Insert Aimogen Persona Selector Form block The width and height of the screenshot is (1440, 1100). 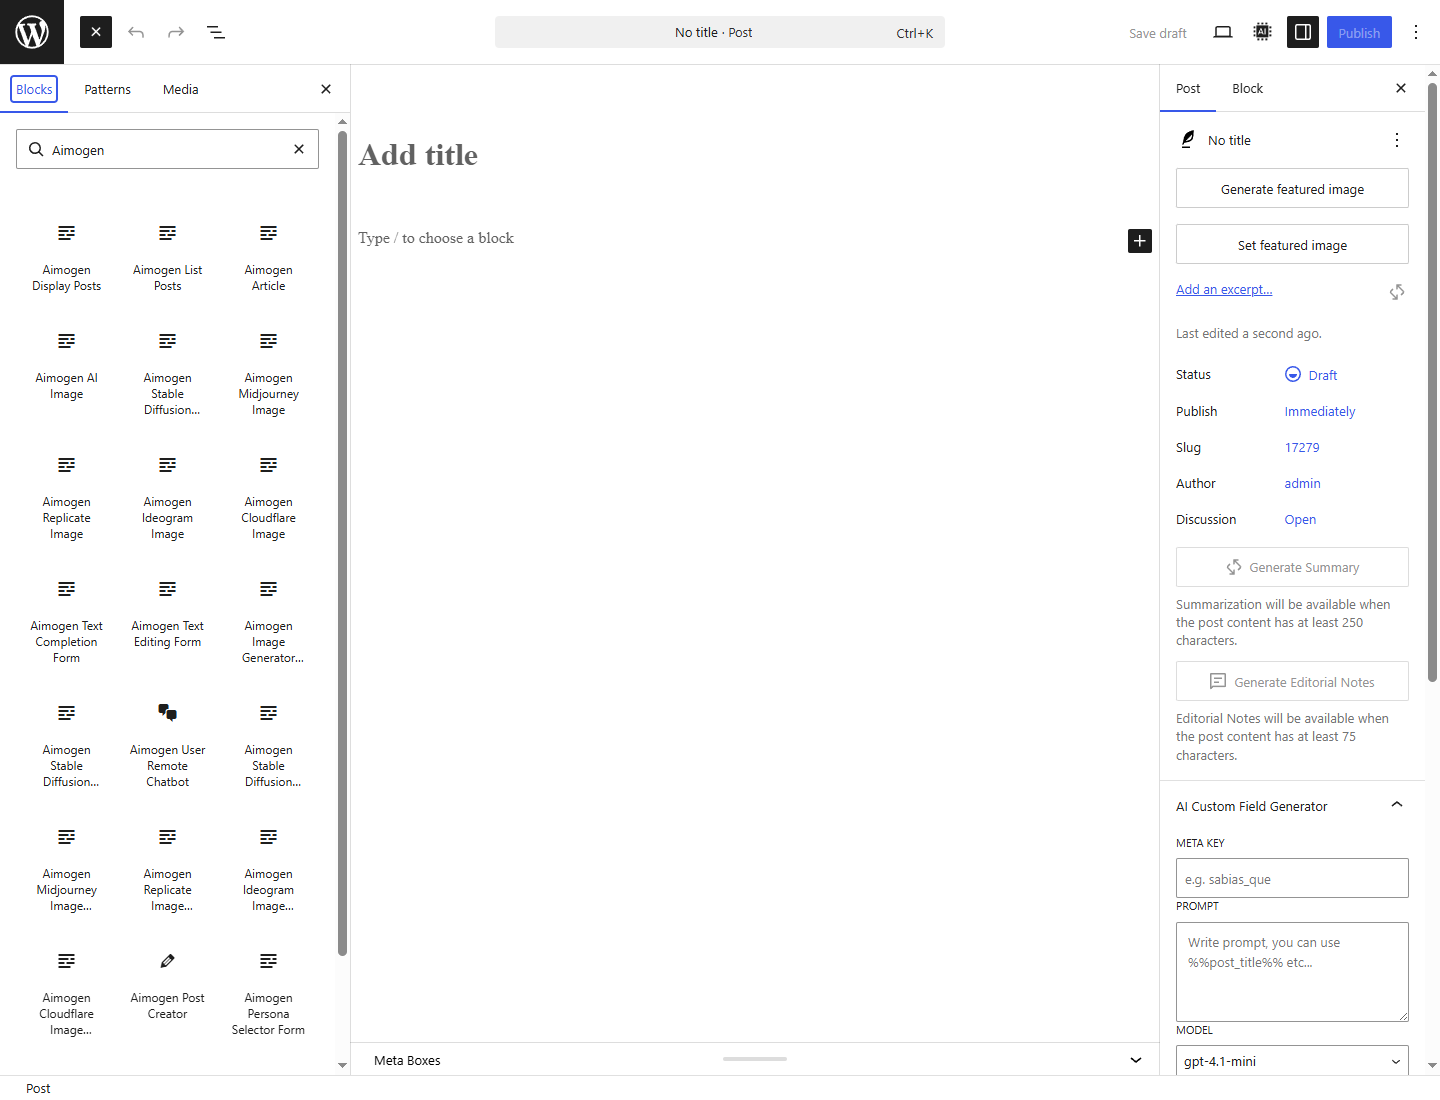tap(269, 994)
